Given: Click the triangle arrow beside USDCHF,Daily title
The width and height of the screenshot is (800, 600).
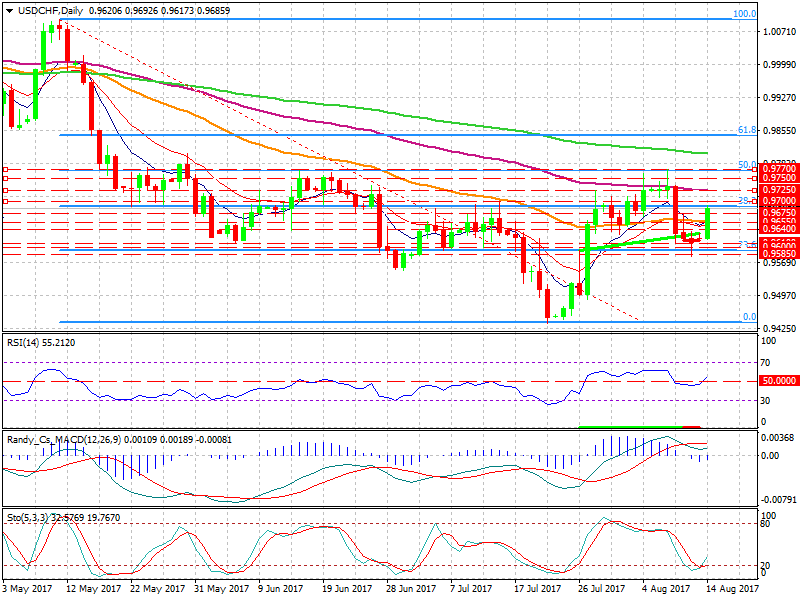Looking at the screenshot, I should click(x=8, y=9).
